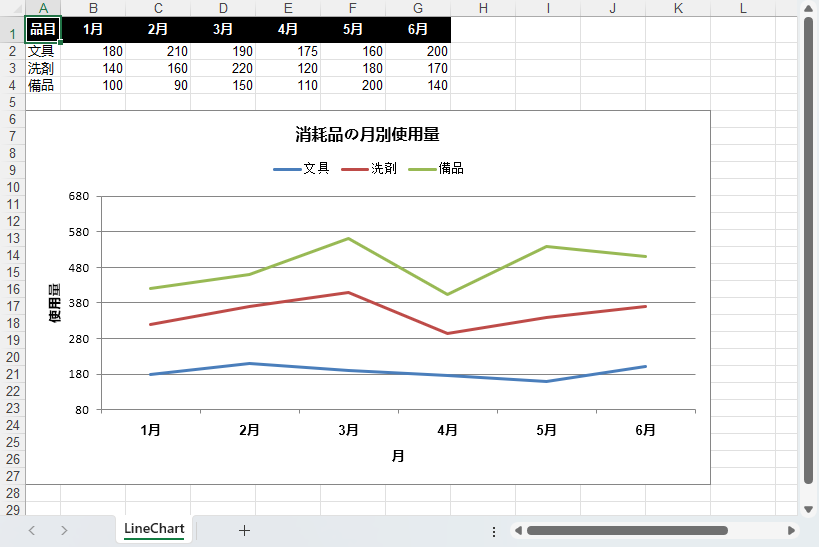The image size is (819, 547).
Task: Click the horizontal scrollbar left arrow
Action: click(x=518, y=531)
